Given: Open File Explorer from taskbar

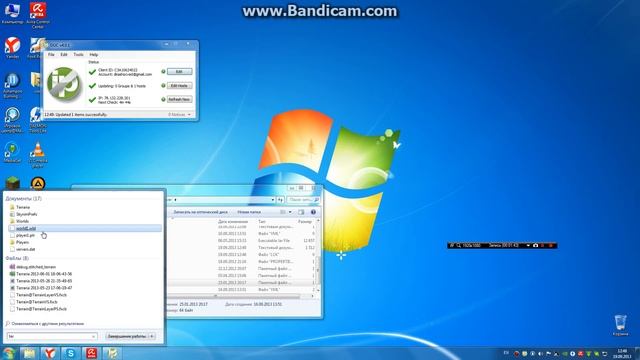Looking at the screenshot, I should pos(29,353).
